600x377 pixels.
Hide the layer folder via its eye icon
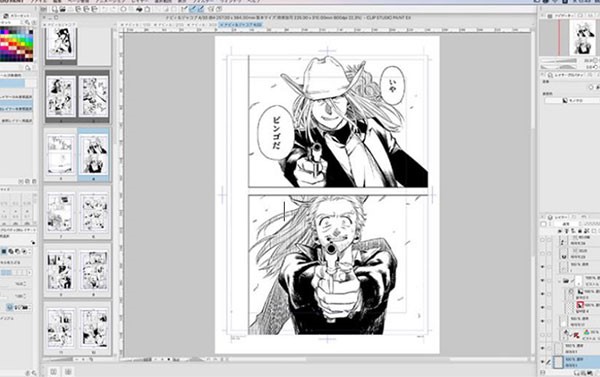point(543,281)
